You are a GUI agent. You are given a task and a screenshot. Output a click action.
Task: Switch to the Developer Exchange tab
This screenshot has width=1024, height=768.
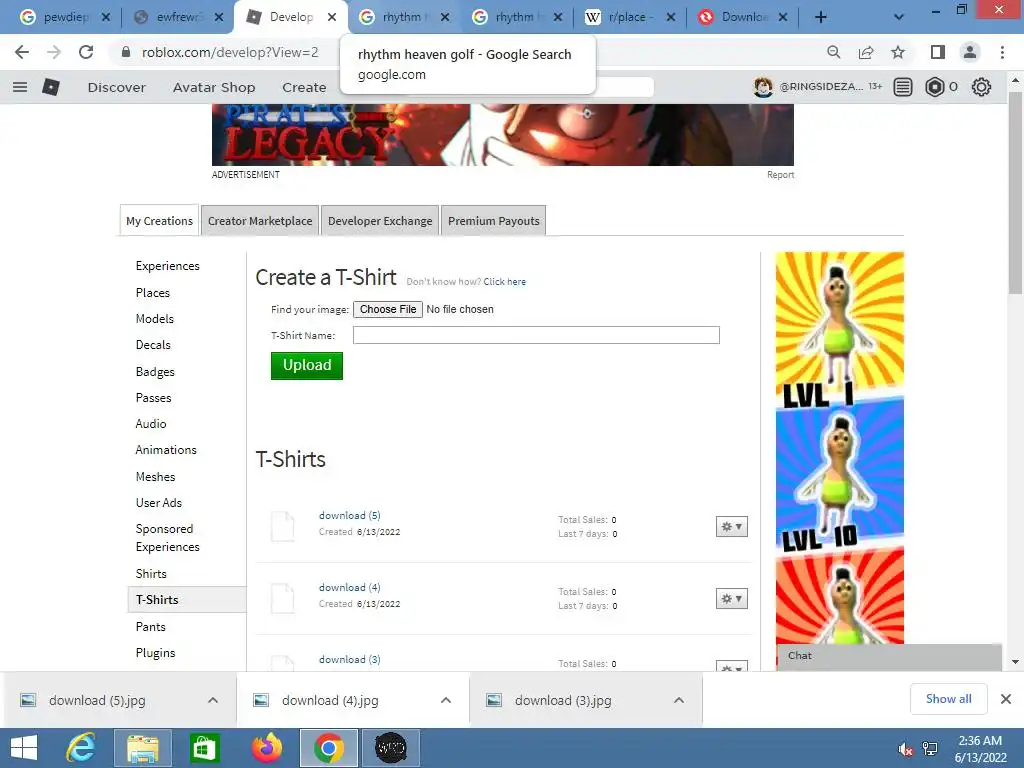point(380,221)
